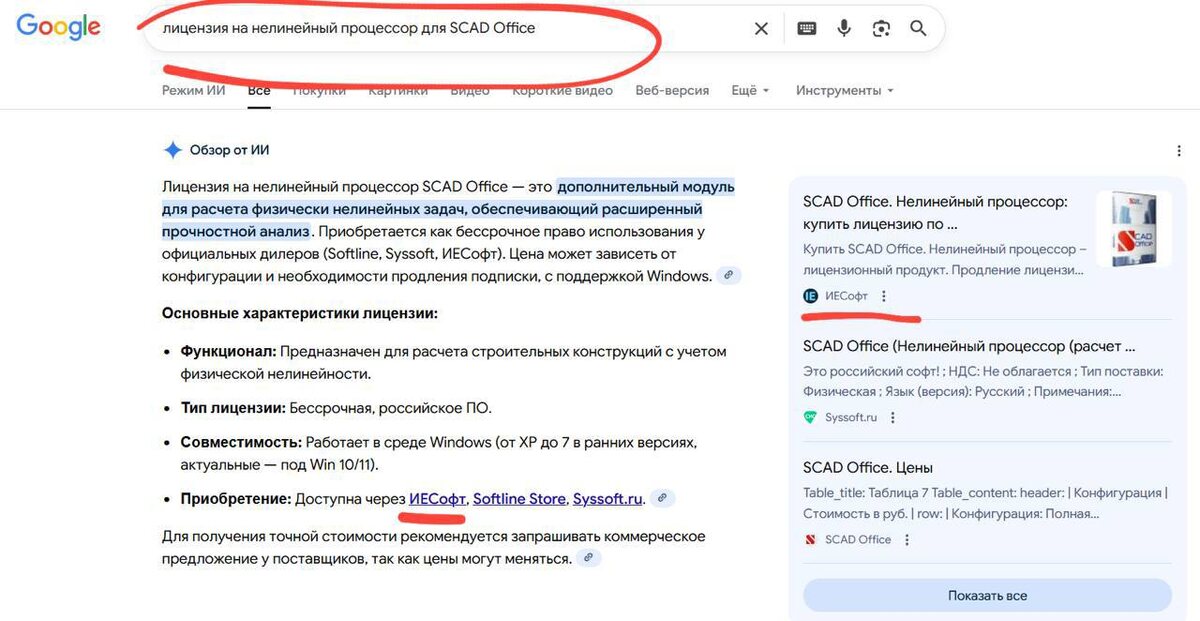Click the Обзор от ИИ label
The width and height of the screenshot is (1200, 621).
(x=229, y=150)
